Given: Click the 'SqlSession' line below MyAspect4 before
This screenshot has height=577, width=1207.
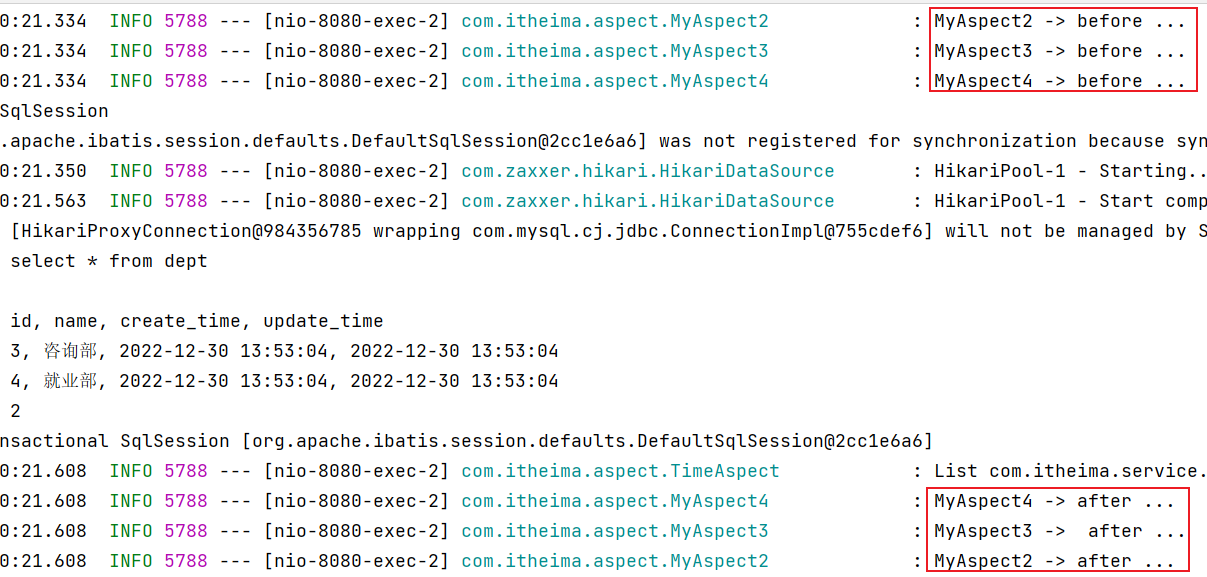Looking at the screenshot, I should 54,111.
